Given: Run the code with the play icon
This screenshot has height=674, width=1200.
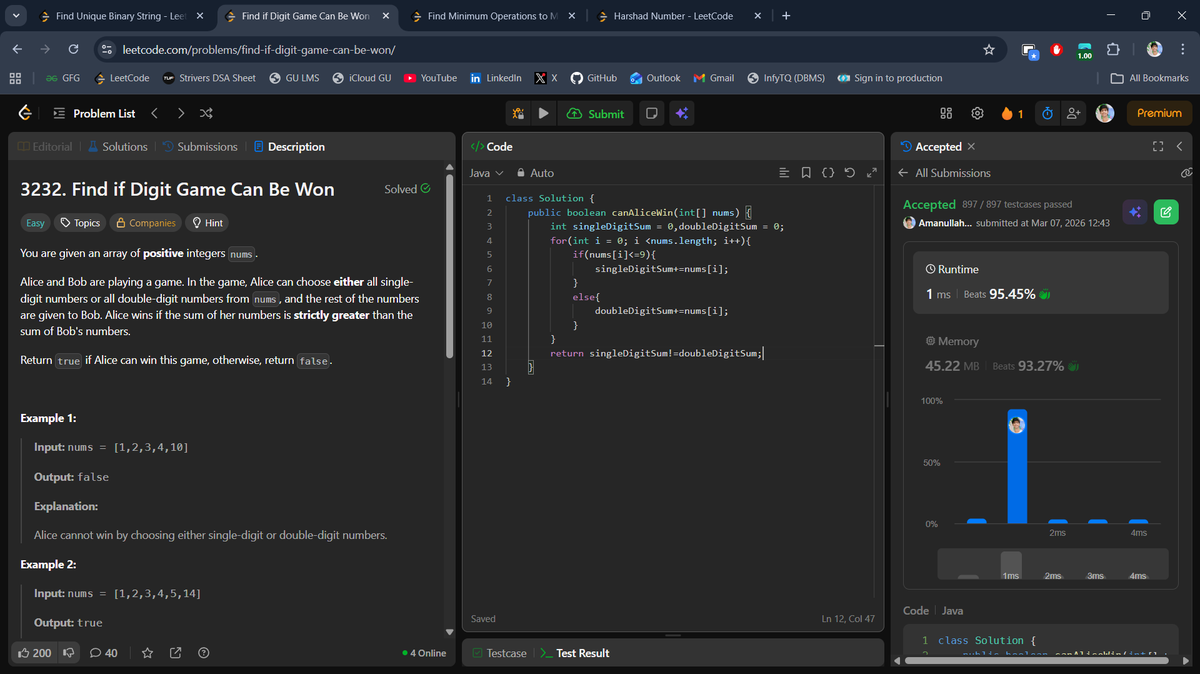Looking at the screenshot, I should [543, 113].
